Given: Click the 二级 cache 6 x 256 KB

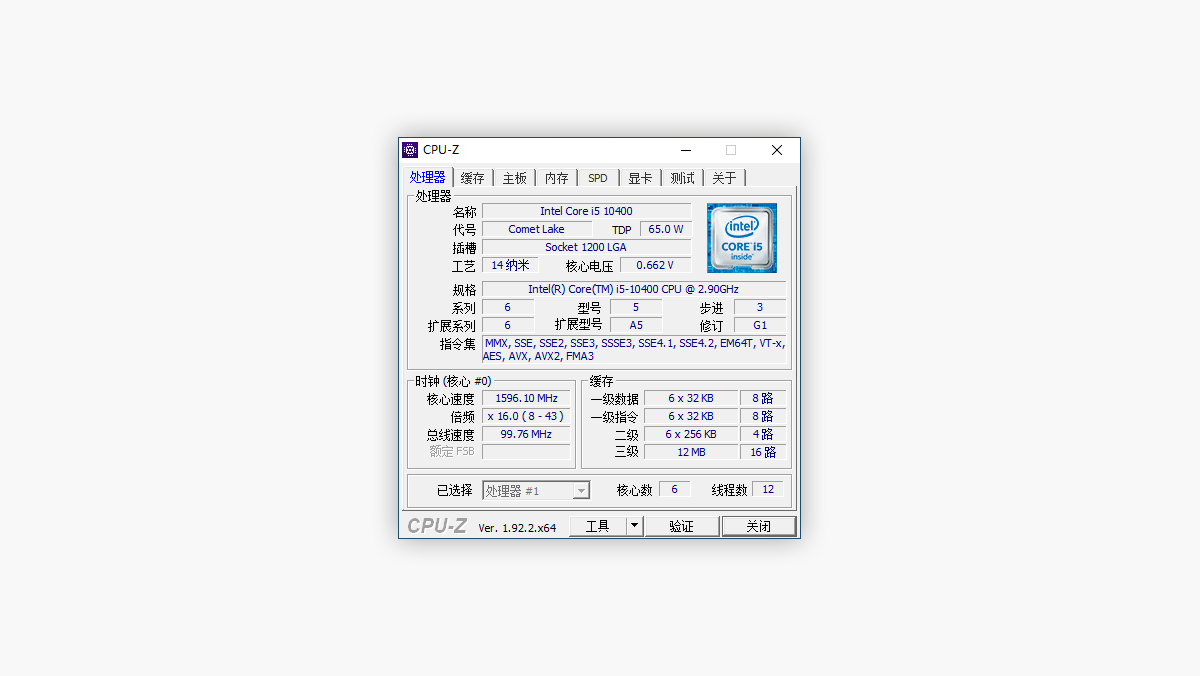Looking at the screenshot, I should (691, 434).
